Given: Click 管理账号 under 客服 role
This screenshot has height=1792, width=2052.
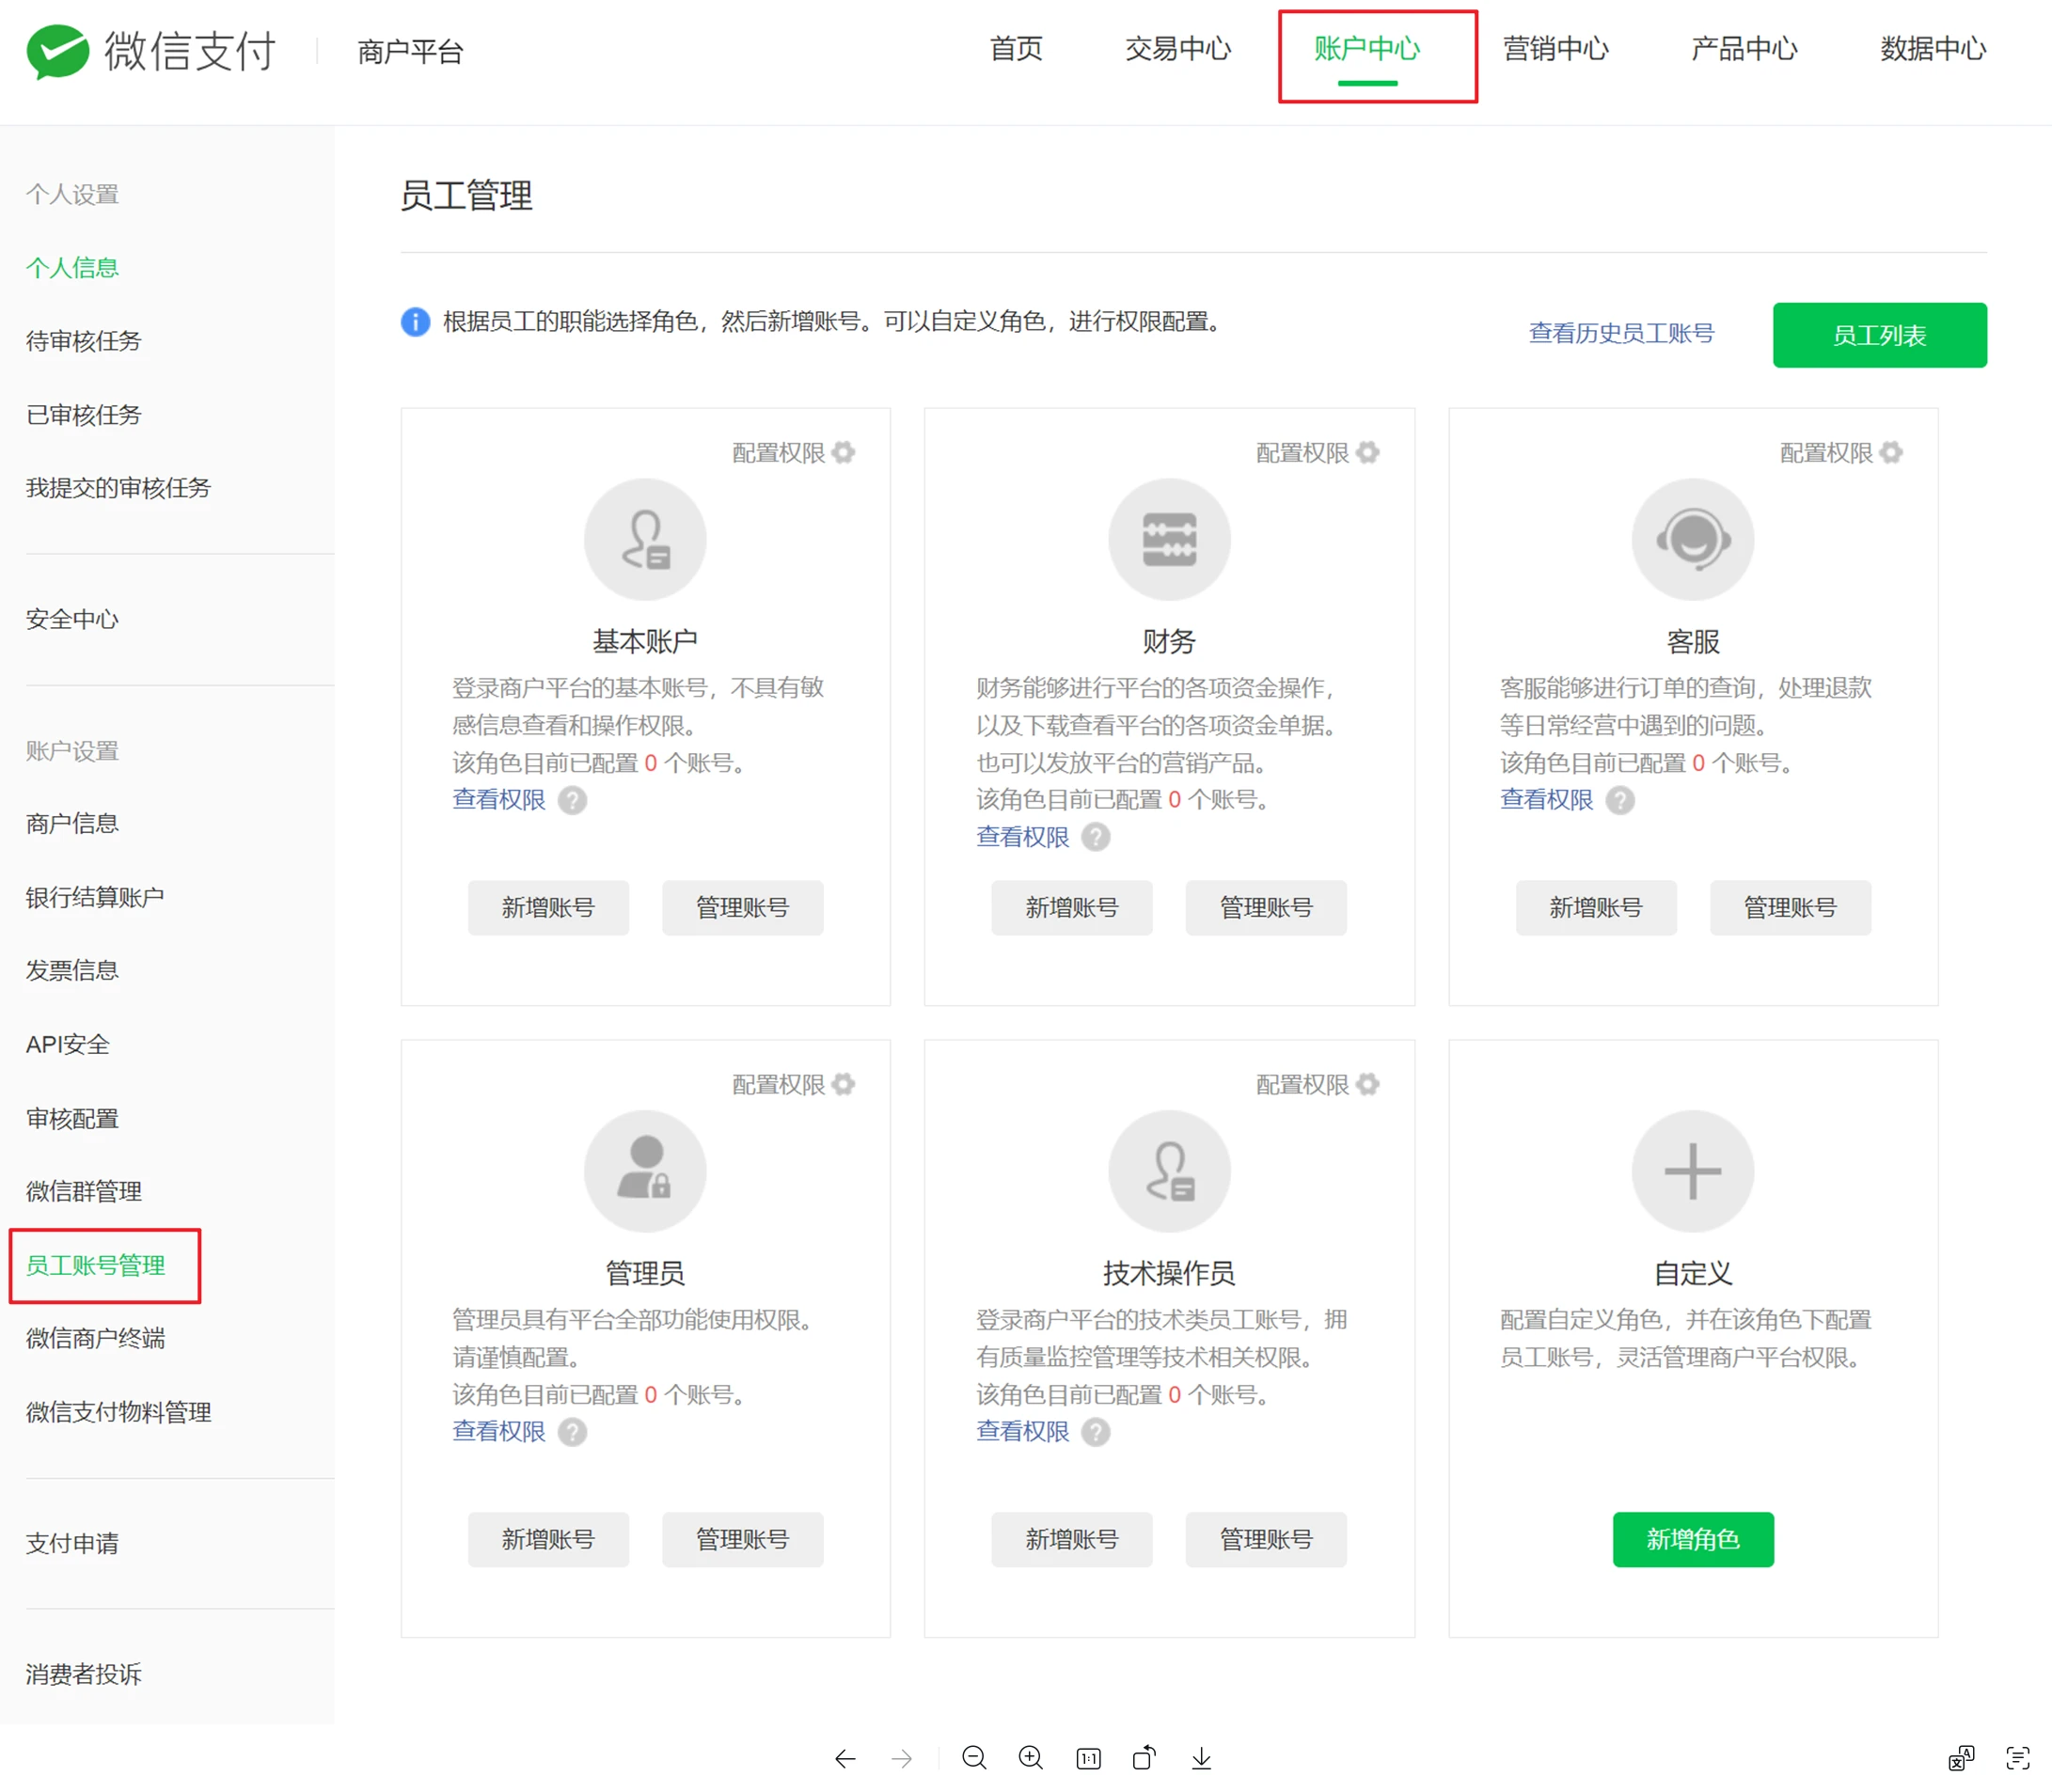Looking at the screenshot, I should point(1790,908).
